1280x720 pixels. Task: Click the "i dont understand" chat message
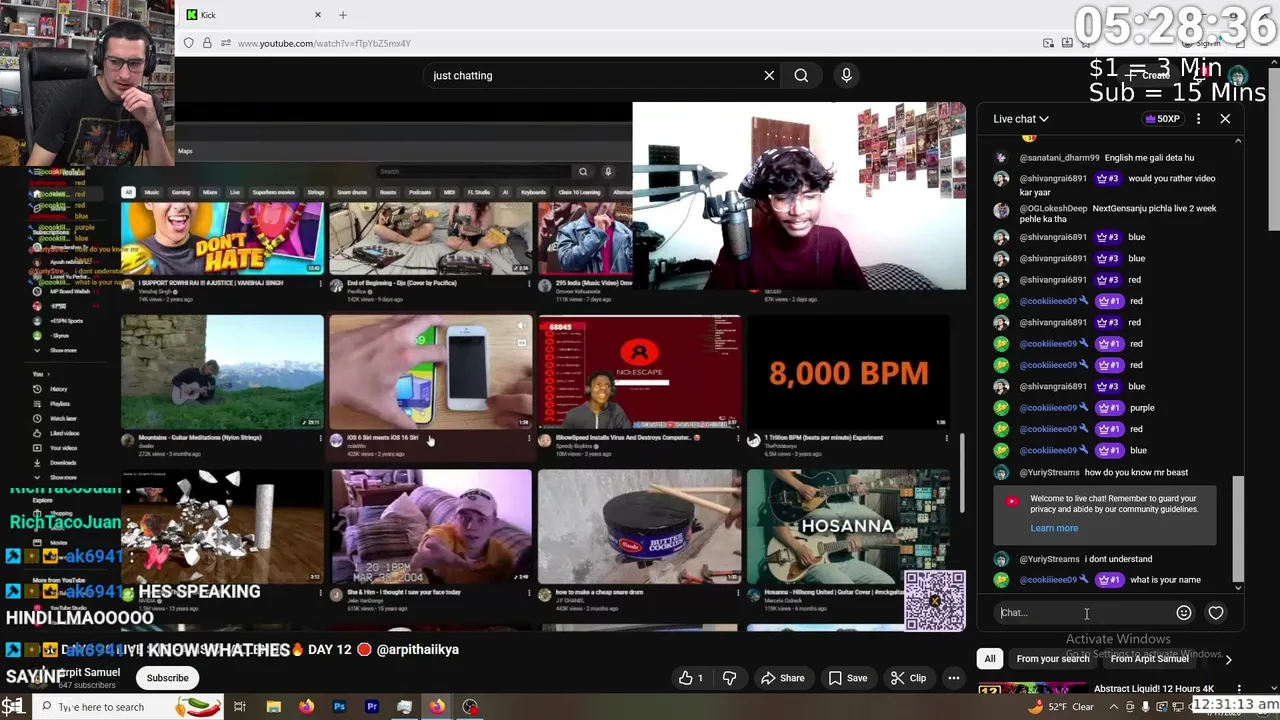pyautogui.click(x=1118, y=559)
